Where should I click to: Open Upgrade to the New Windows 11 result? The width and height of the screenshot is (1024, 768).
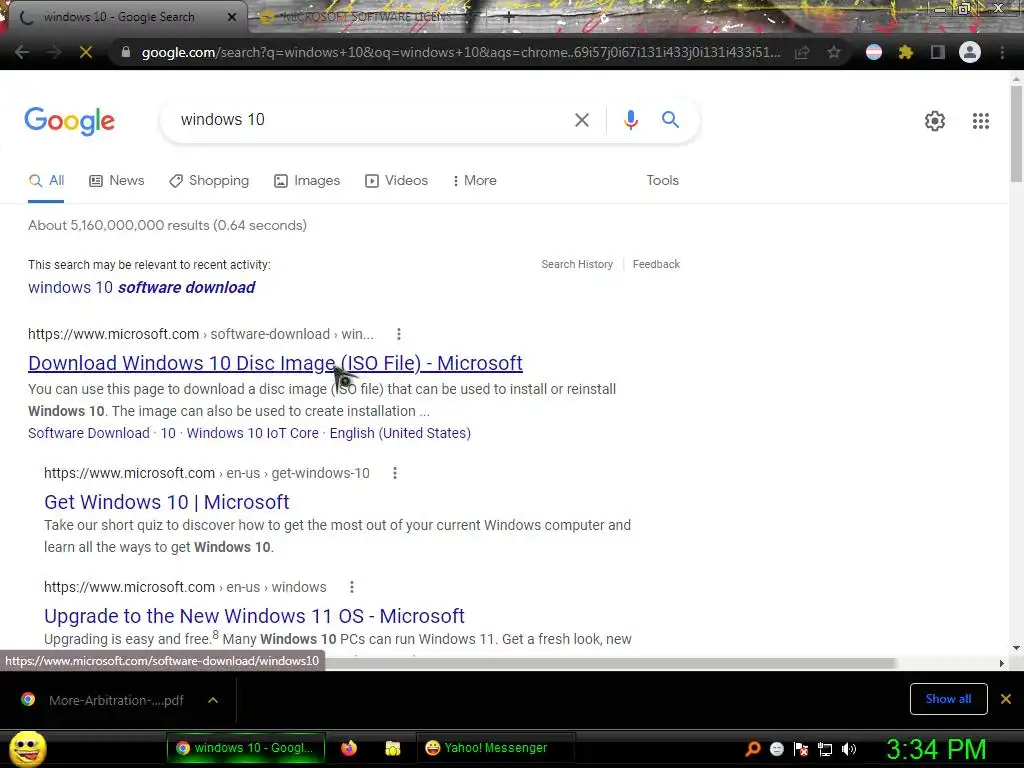[x=254, y=616]
